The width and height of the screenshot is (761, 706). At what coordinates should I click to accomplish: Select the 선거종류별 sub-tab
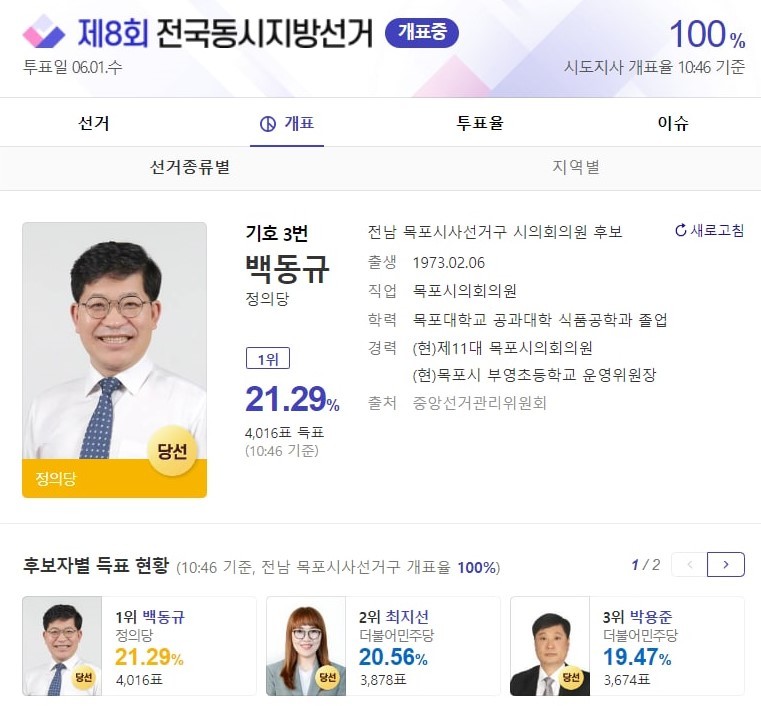coord(190,168)
